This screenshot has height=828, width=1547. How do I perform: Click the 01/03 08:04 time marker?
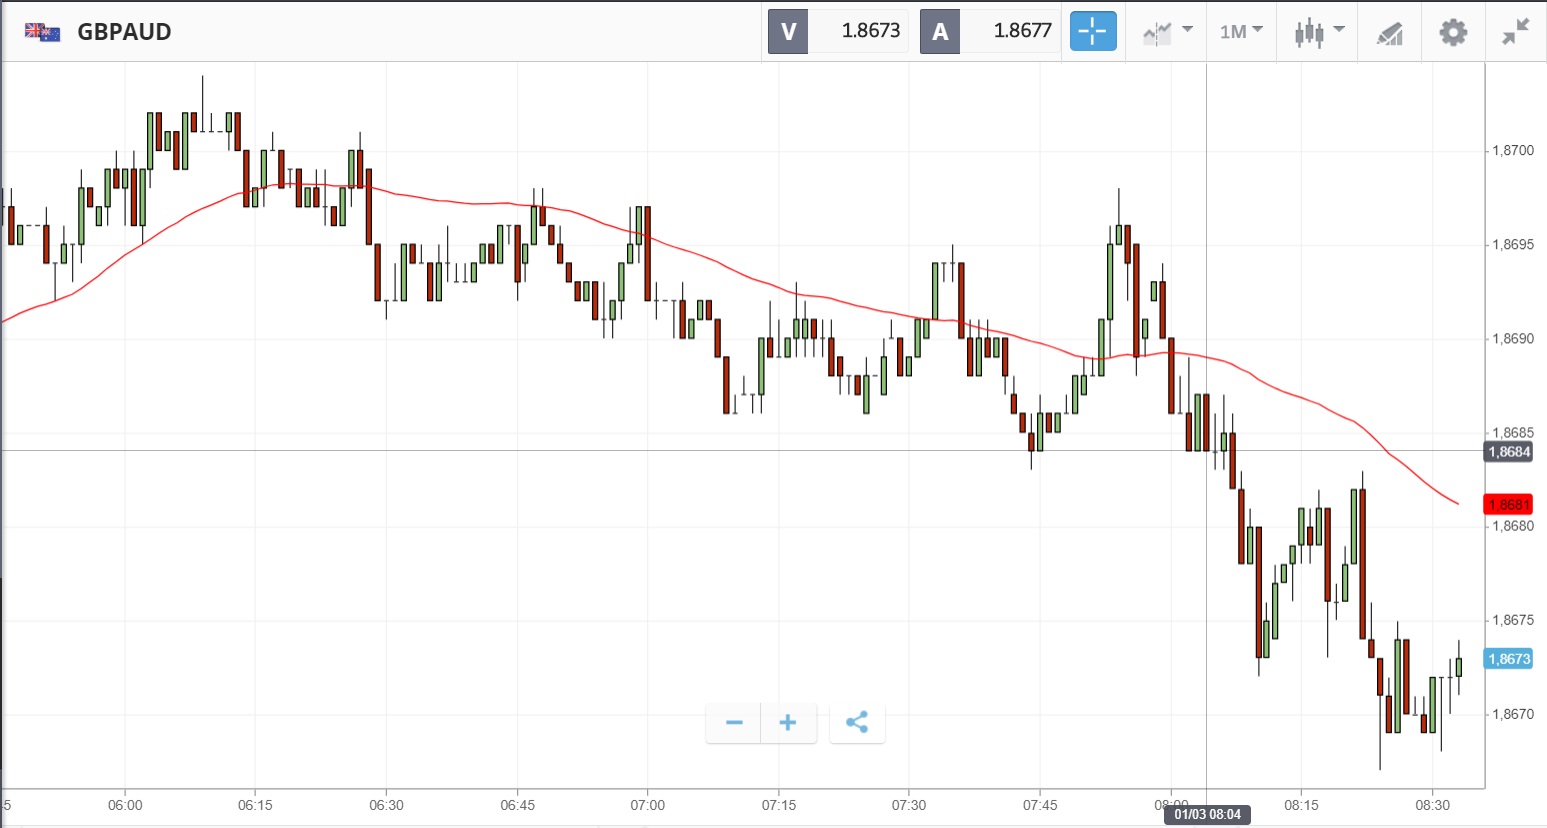click(x=1207, y=814)
